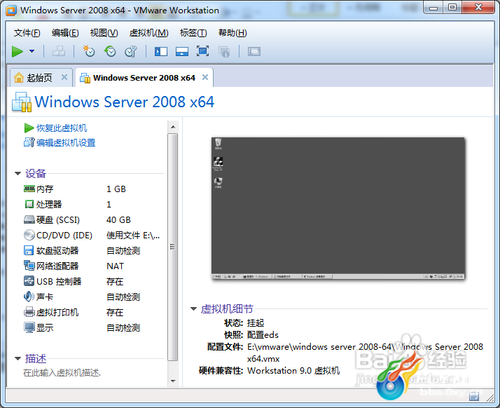Click the send Ctrl+Alt+Del toolbar icon

[x=59, y=51]
